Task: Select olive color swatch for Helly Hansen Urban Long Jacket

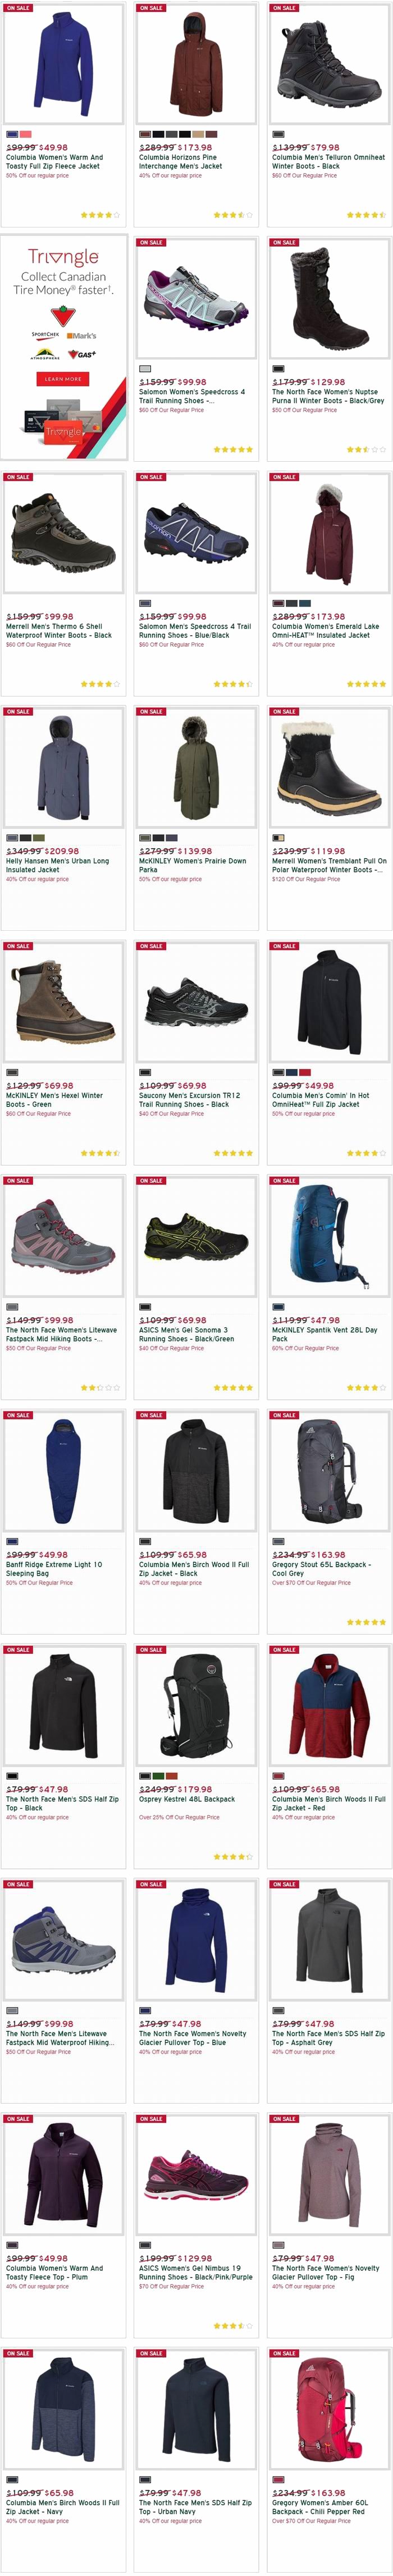Action: [39, 837]
